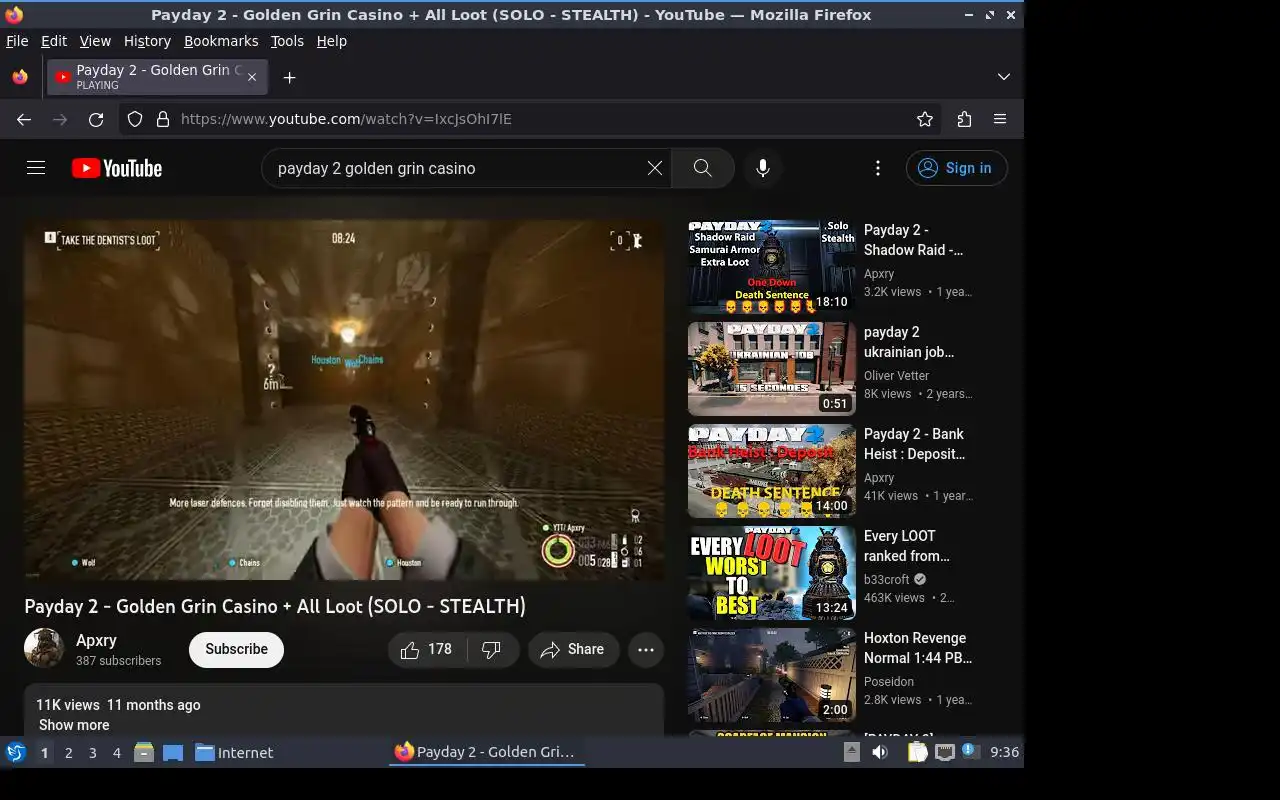Clear the search box with the X
Viewport: 1280px width, 800px height.
(x=655, y=168)
